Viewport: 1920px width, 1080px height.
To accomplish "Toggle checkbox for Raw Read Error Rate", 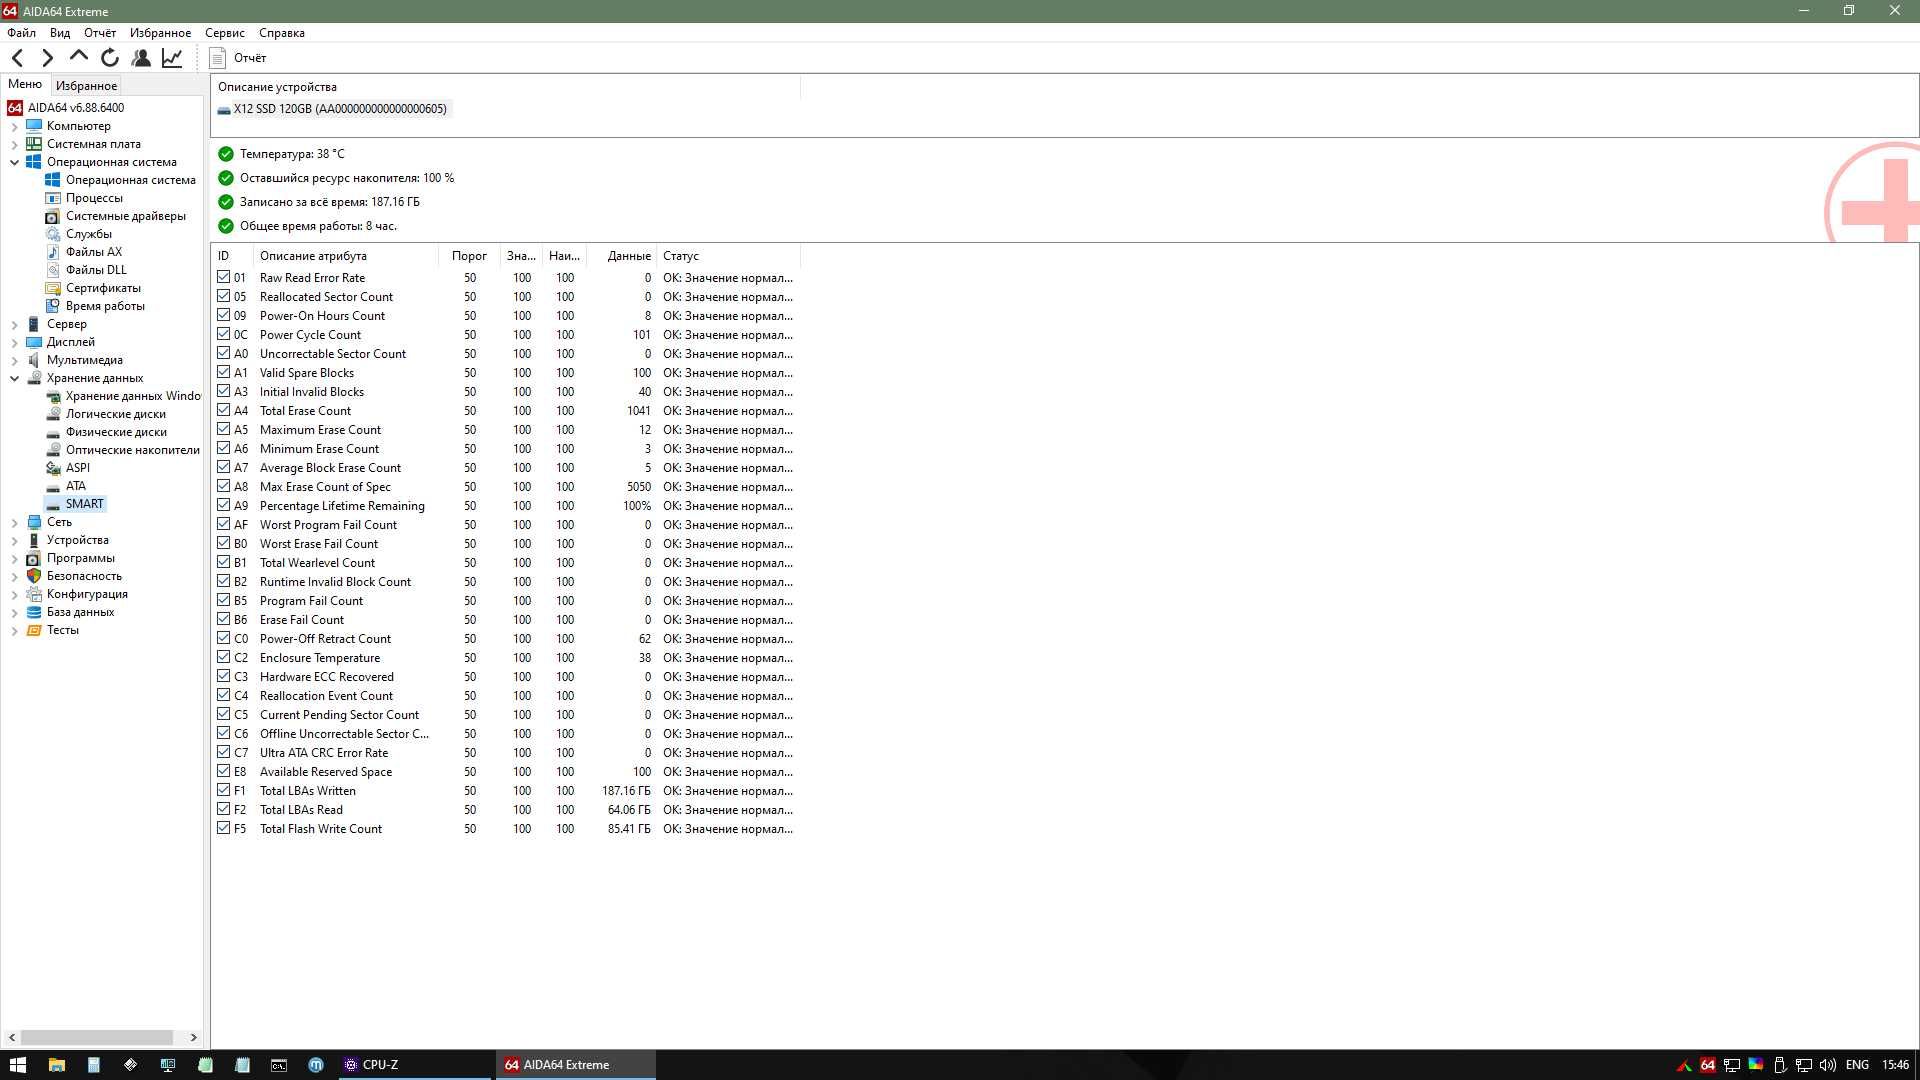I will click(x=223, y=277).
